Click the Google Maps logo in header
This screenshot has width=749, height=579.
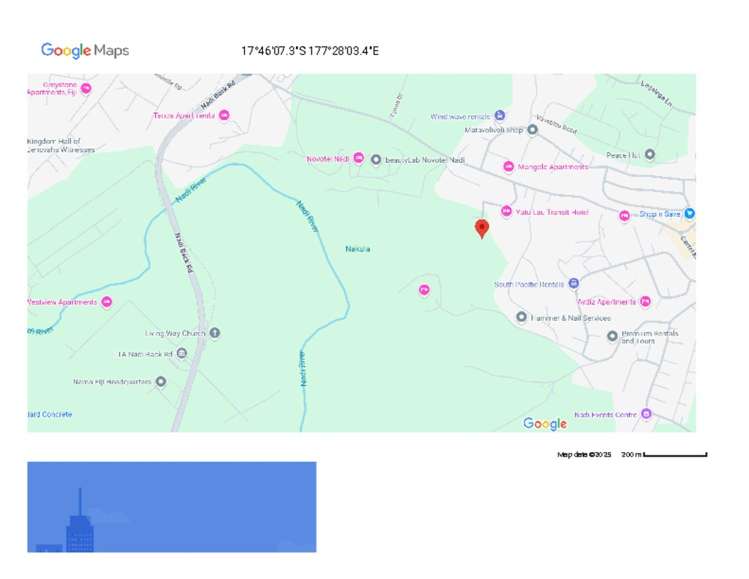point(85,51)
